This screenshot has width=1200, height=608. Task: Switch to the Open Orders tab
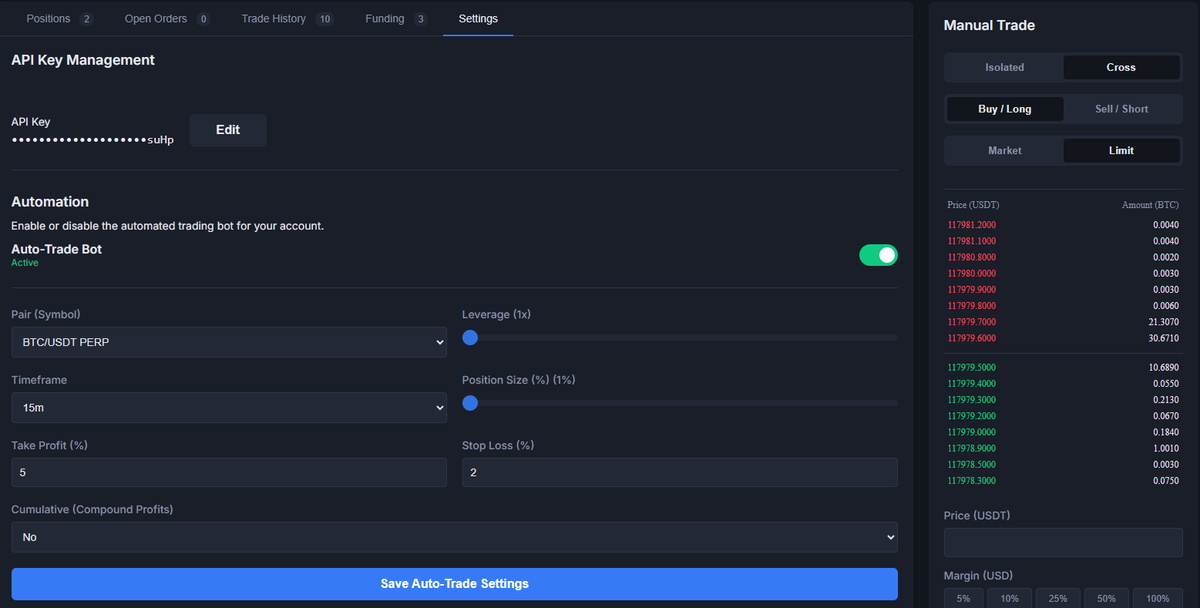click(167, 19)
